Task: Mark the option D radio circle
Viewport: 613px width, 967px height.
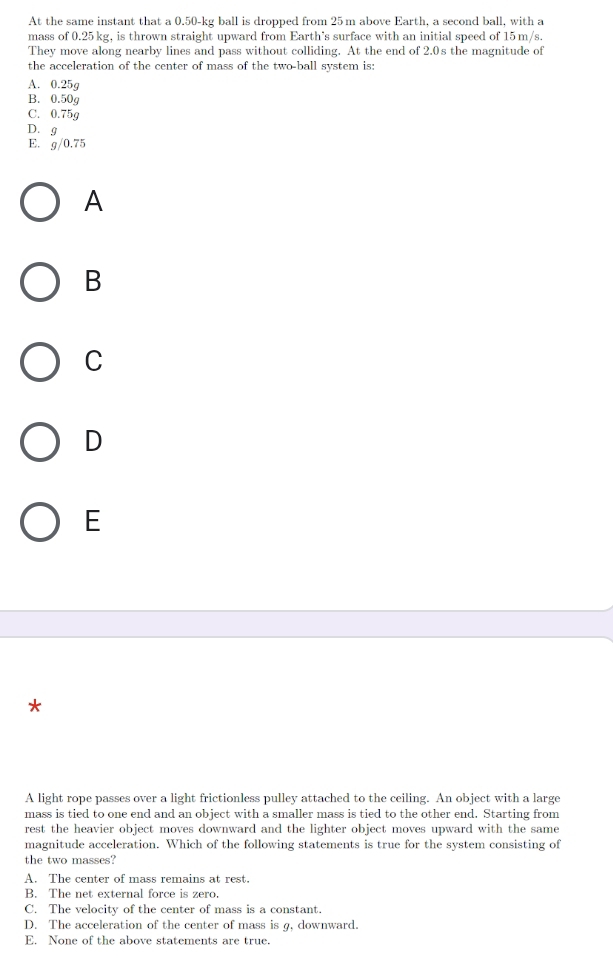Action: (x=40, y=442)
